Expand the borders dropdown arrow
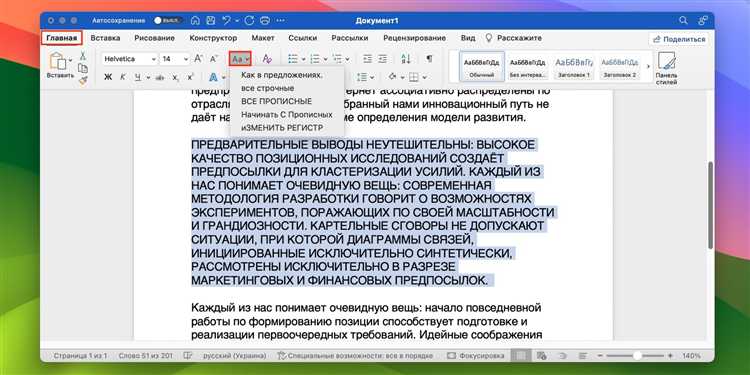Screen dimensions: 750x375 tap(424, 77)
